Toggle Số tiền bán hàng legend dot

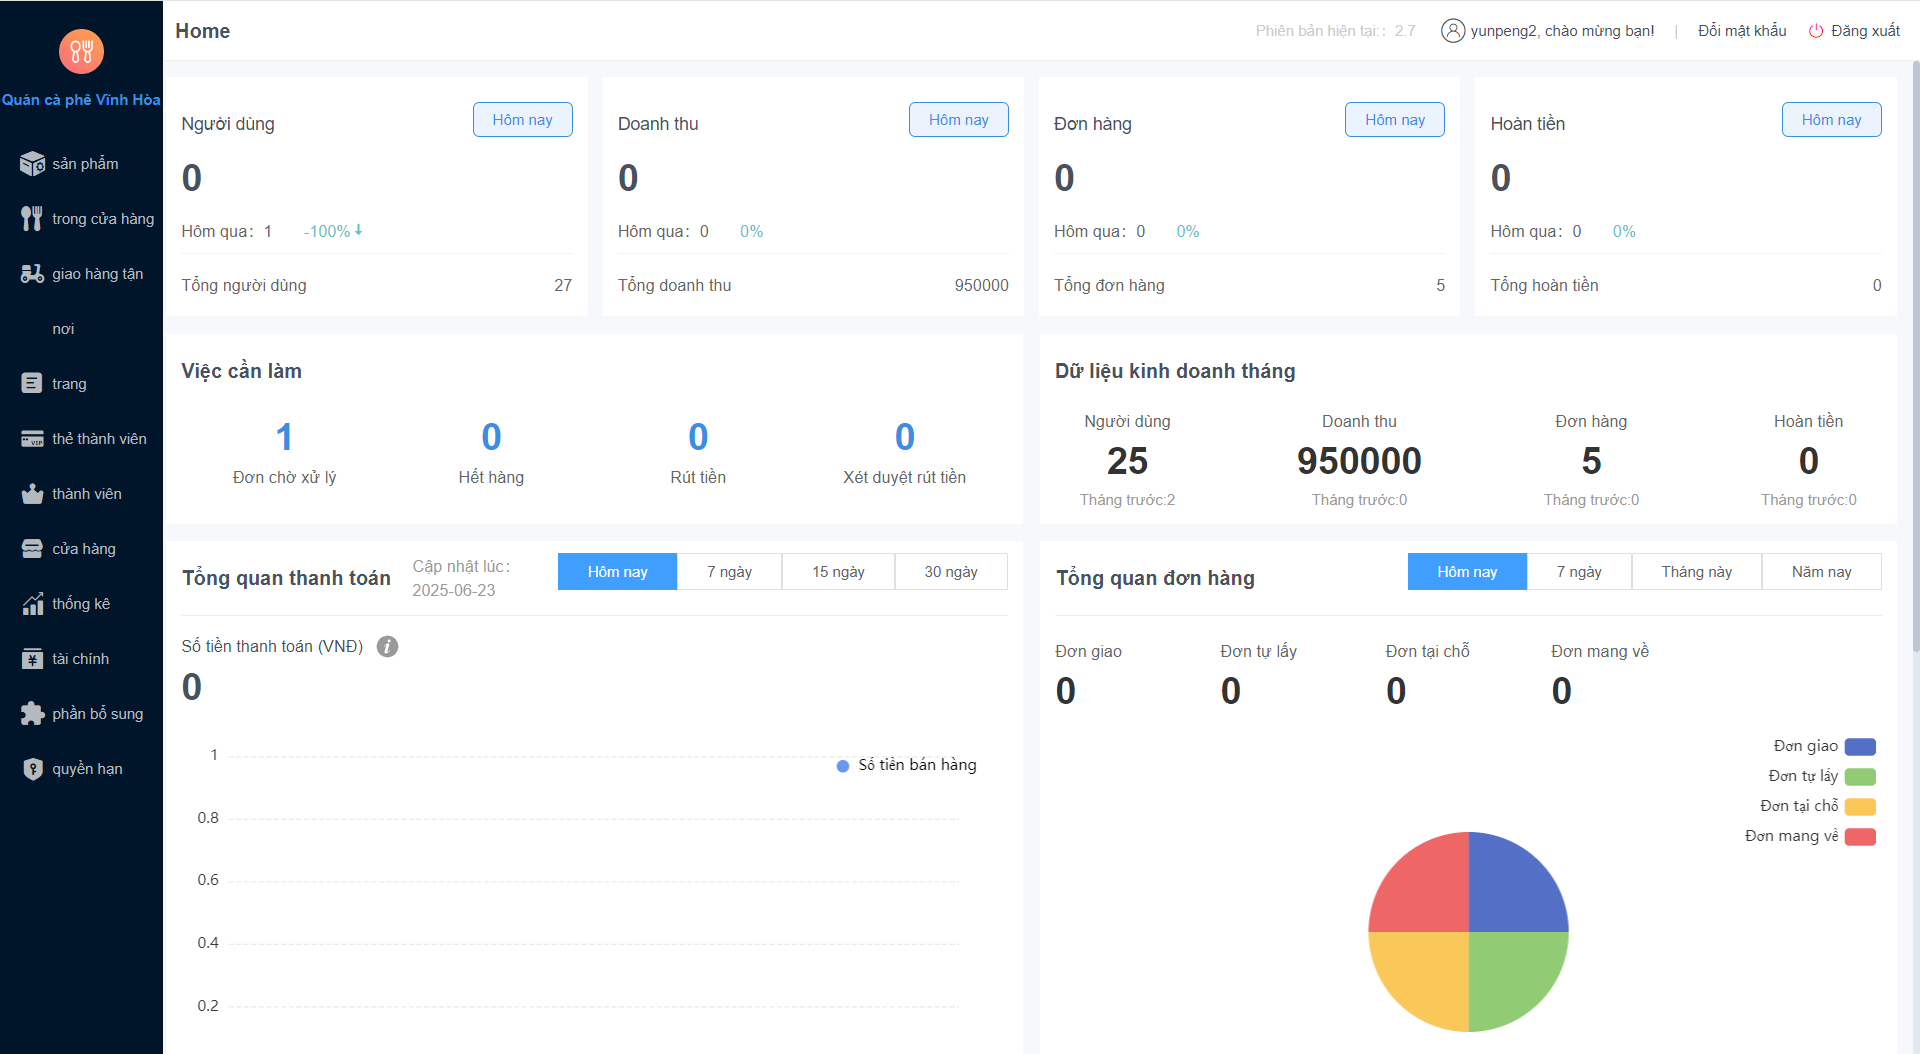coord(843,766)
